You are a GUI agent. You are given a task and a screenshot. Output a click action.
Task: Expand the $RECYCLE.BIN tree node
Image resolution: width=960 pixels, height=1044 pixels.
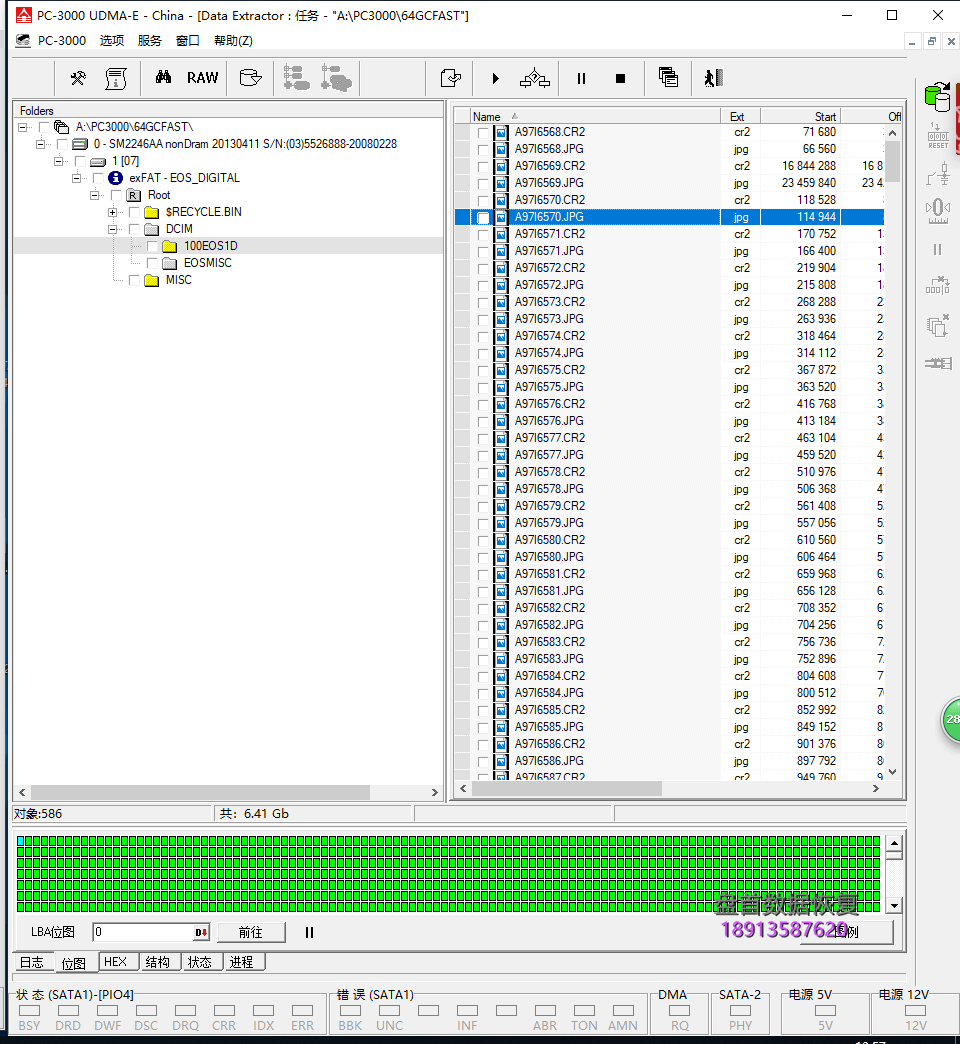click(x=113, y=212)
